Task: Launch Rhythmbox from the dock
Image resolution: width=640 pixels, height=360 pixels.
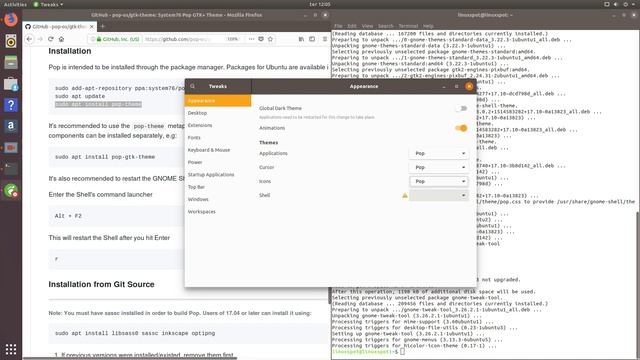Action: [11, 41]
